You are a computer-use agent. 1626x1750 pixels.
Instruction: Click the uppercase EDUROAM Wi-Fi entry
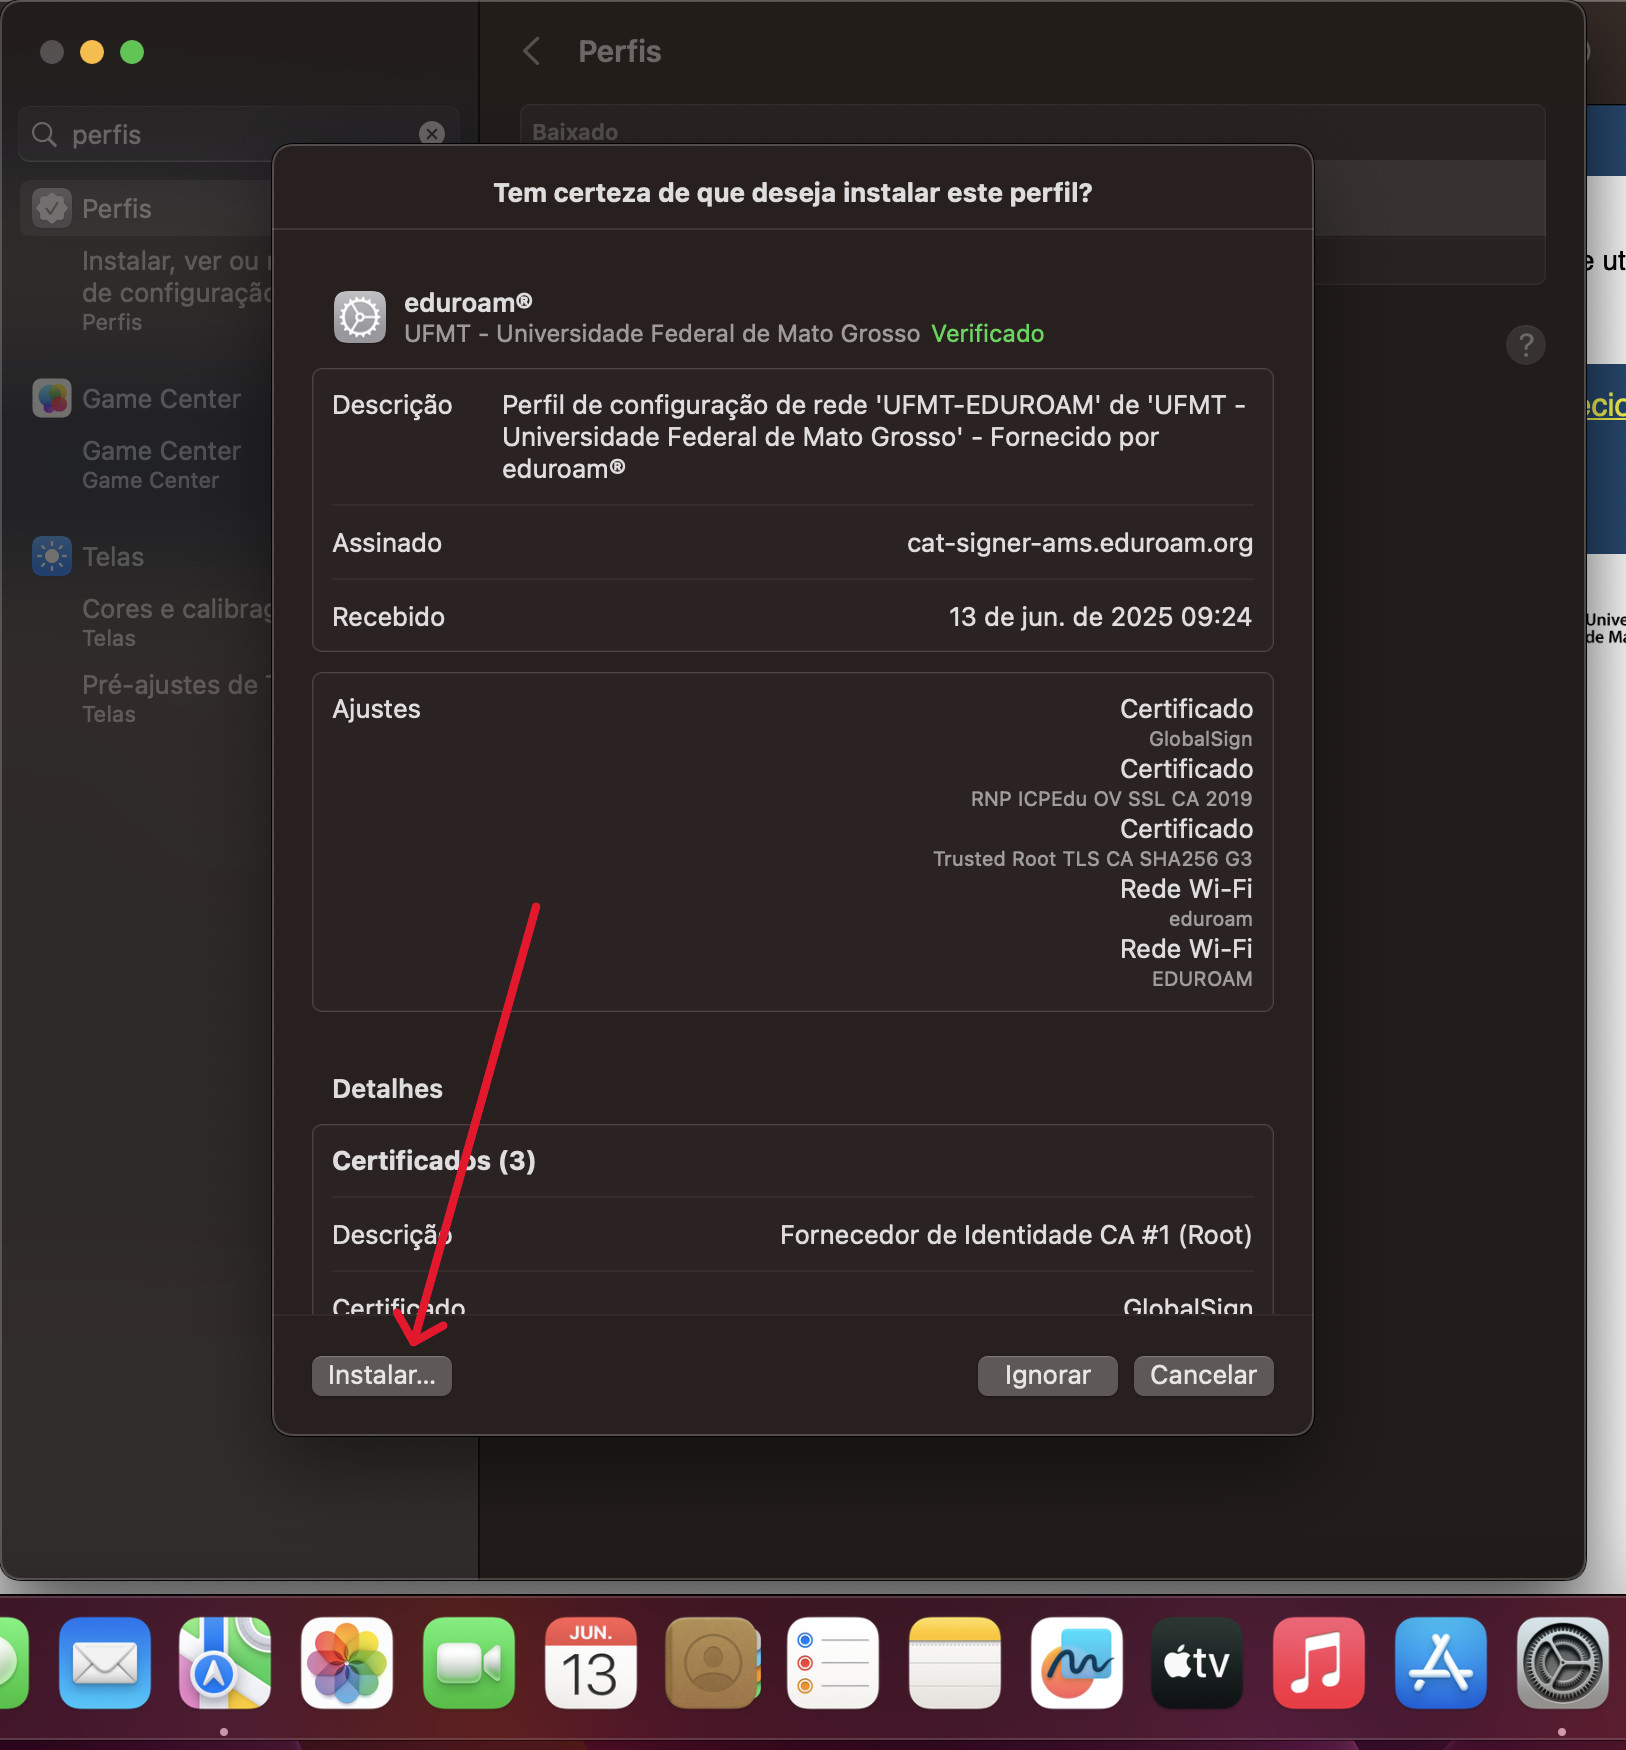pos(1202,978)
